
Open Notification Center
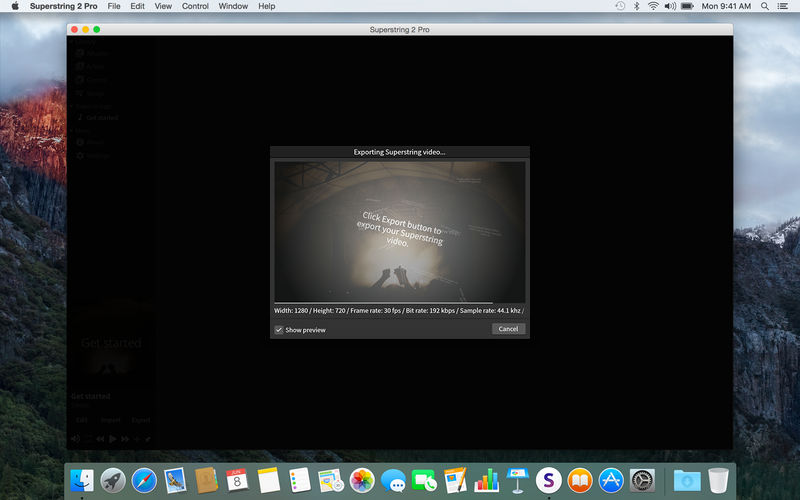pos(782,6)
